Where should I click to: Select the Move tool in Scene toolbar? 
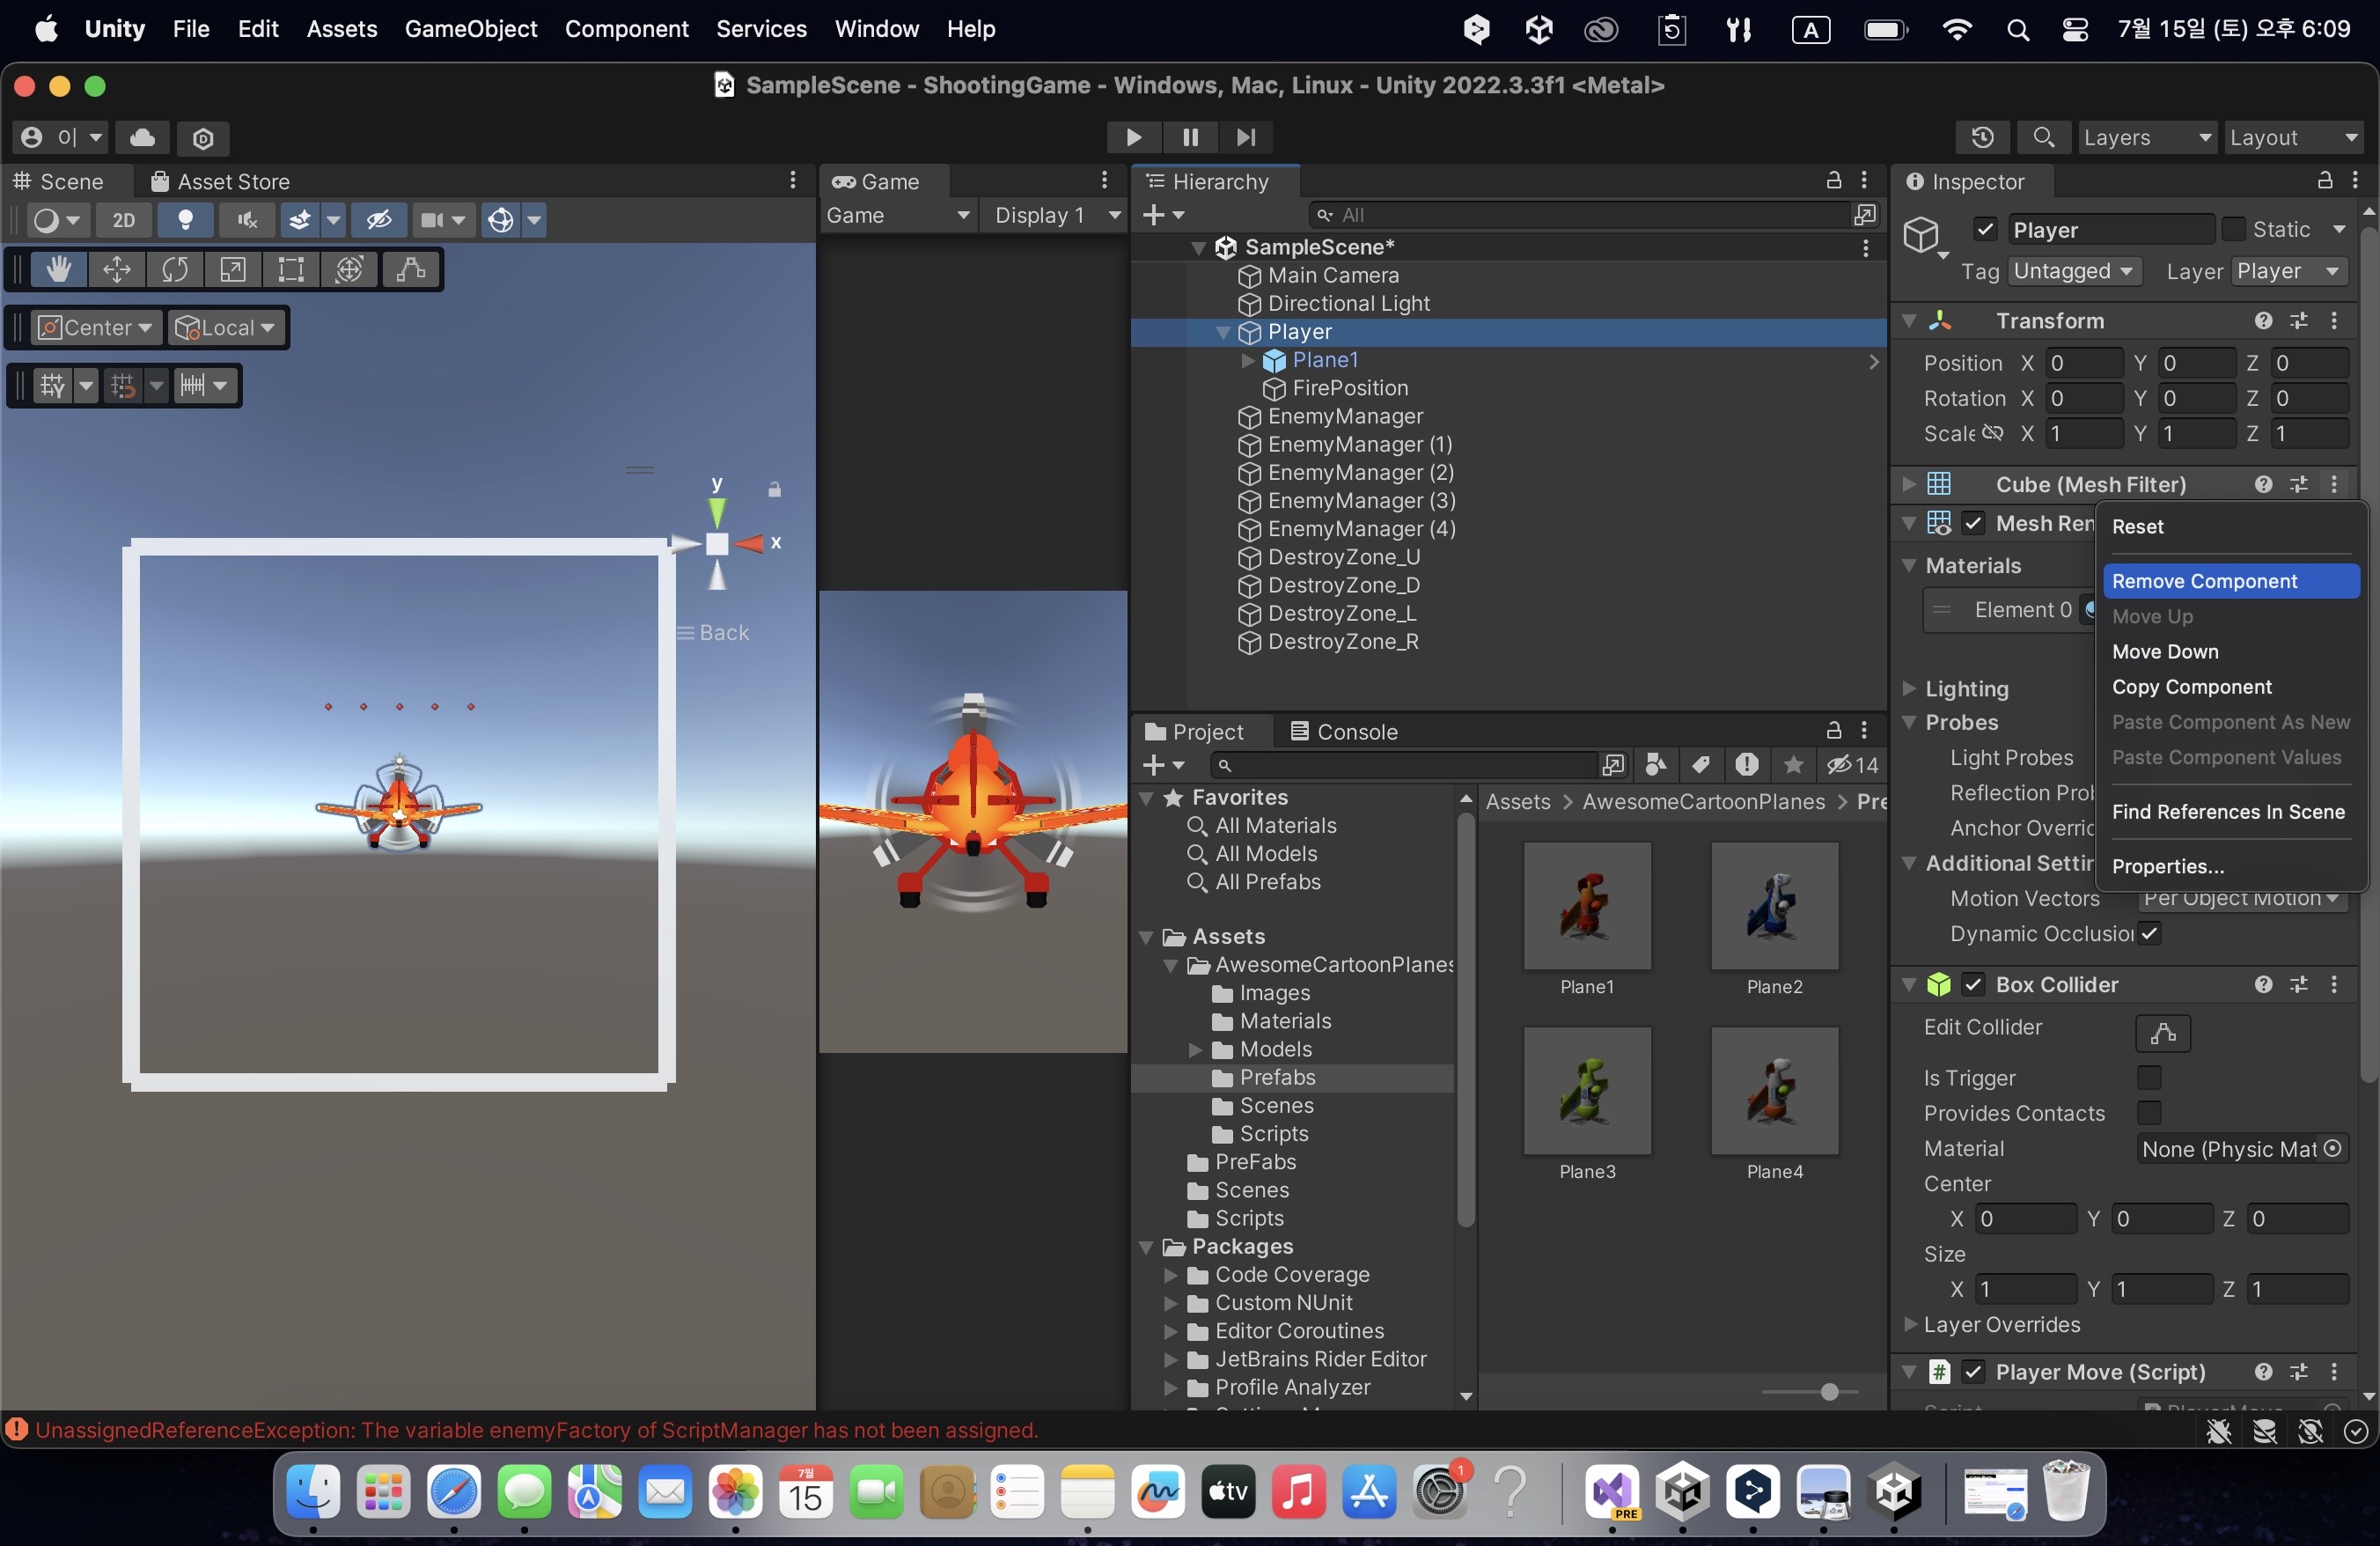(117, 270)
